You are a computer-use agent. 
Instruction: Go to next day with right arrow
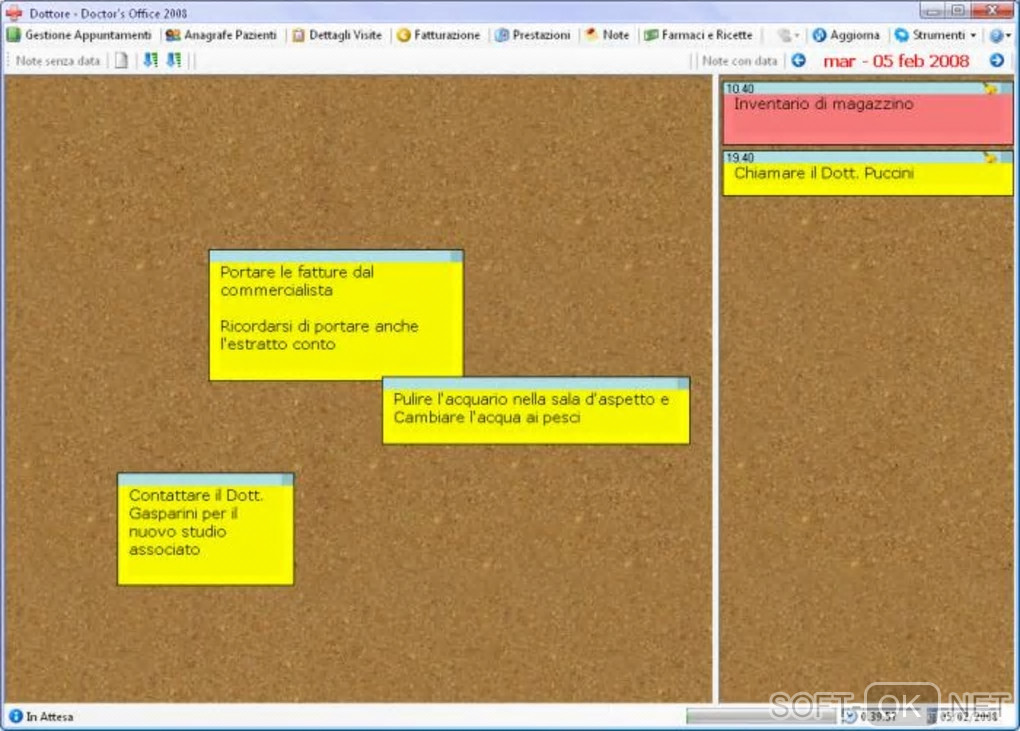pyautogui.click(x=997, y=60)
